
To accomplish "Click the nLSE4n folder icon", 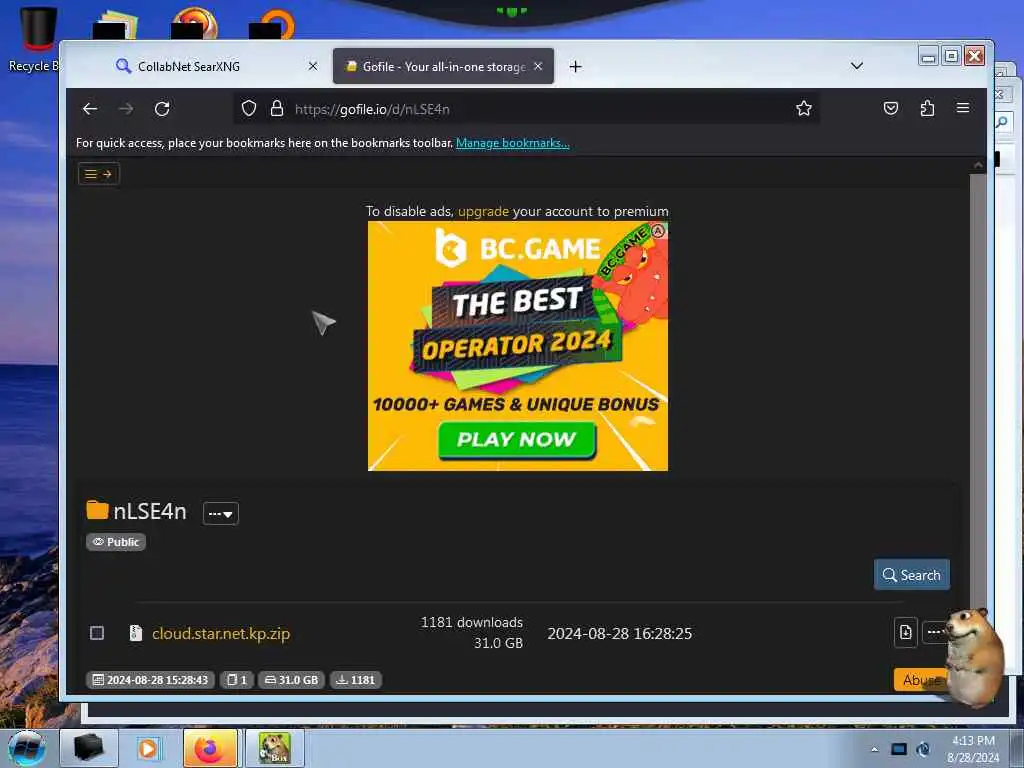I will coord(97,510).
